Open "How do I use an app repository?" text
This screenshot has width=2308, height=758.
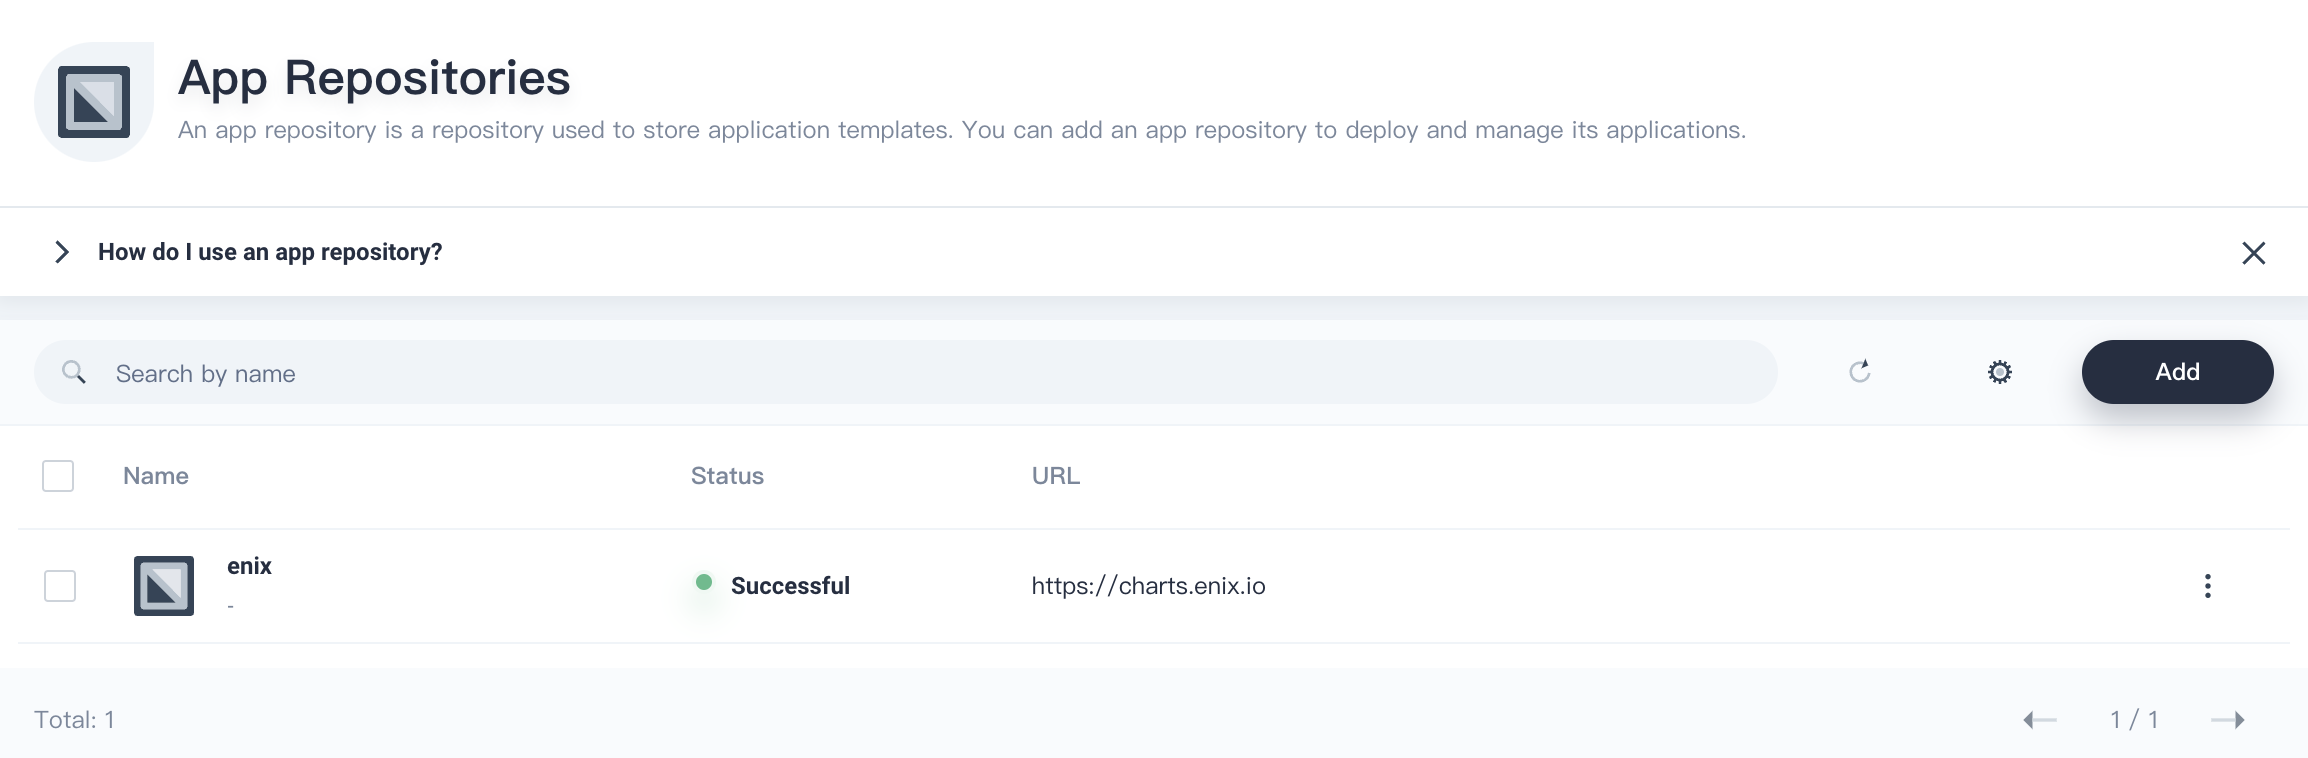pos(270,252)
